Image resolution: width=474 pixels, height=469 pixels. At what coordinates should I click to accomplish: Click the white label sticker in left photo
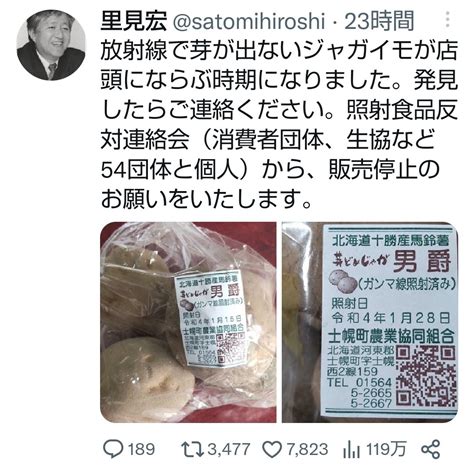[x=212, y=319]
